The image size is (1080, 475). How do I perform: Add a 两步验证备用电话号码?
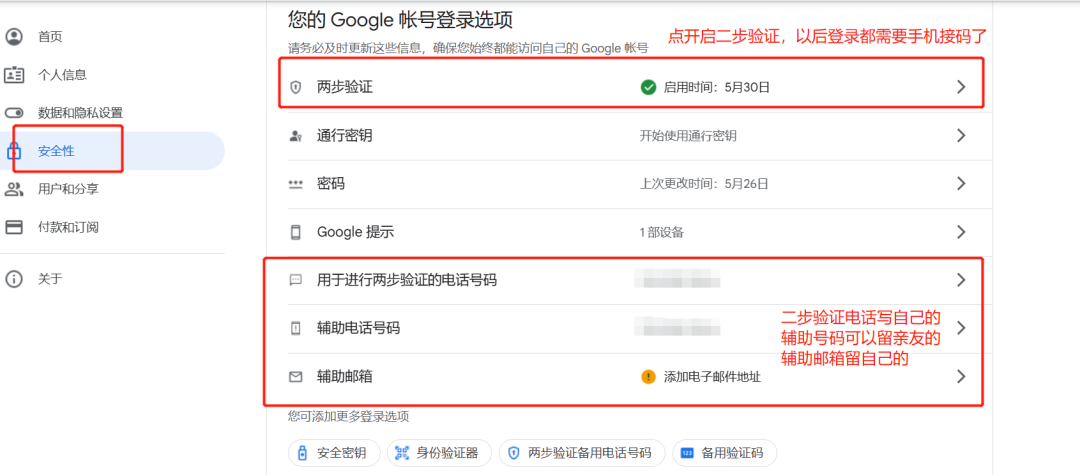coord(582,453)
